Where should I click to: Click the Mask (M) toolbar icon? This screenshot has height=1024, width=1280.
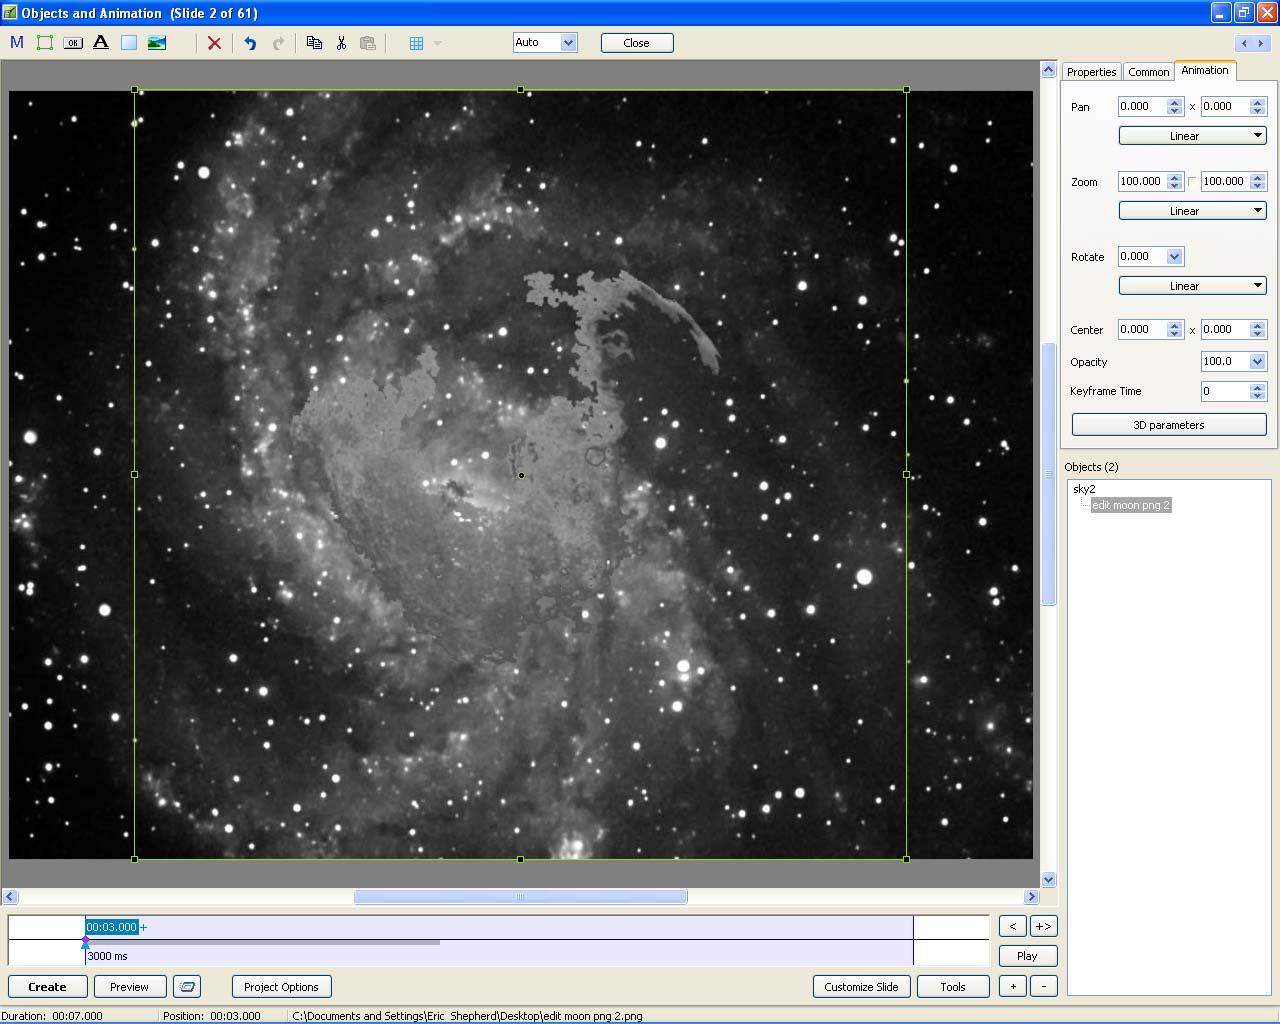[x=17, y=43]
